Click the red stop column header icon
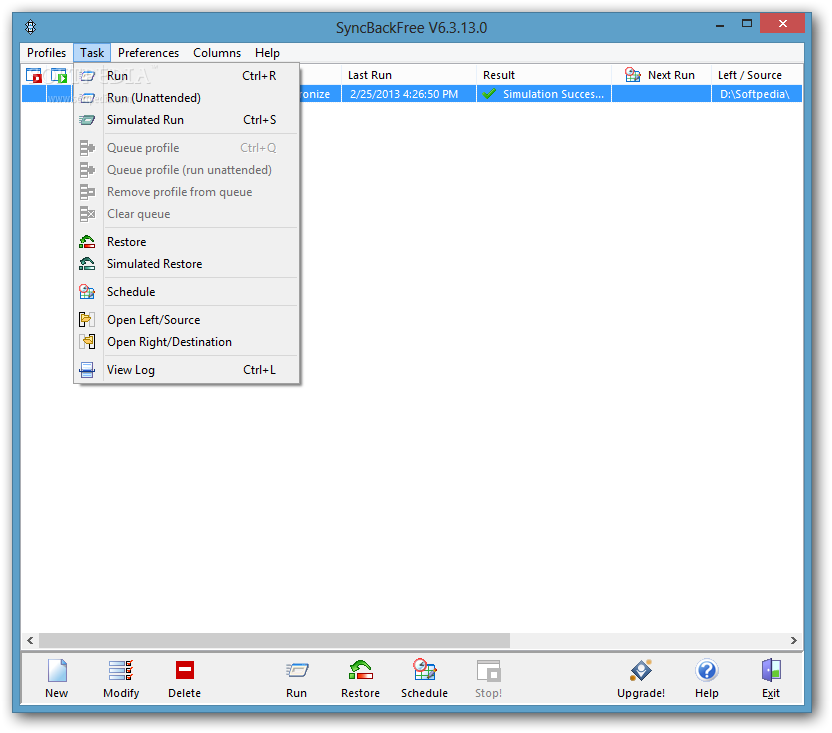Image resolution: width=832 pixels, height=733 pixels. click(34, 75)
